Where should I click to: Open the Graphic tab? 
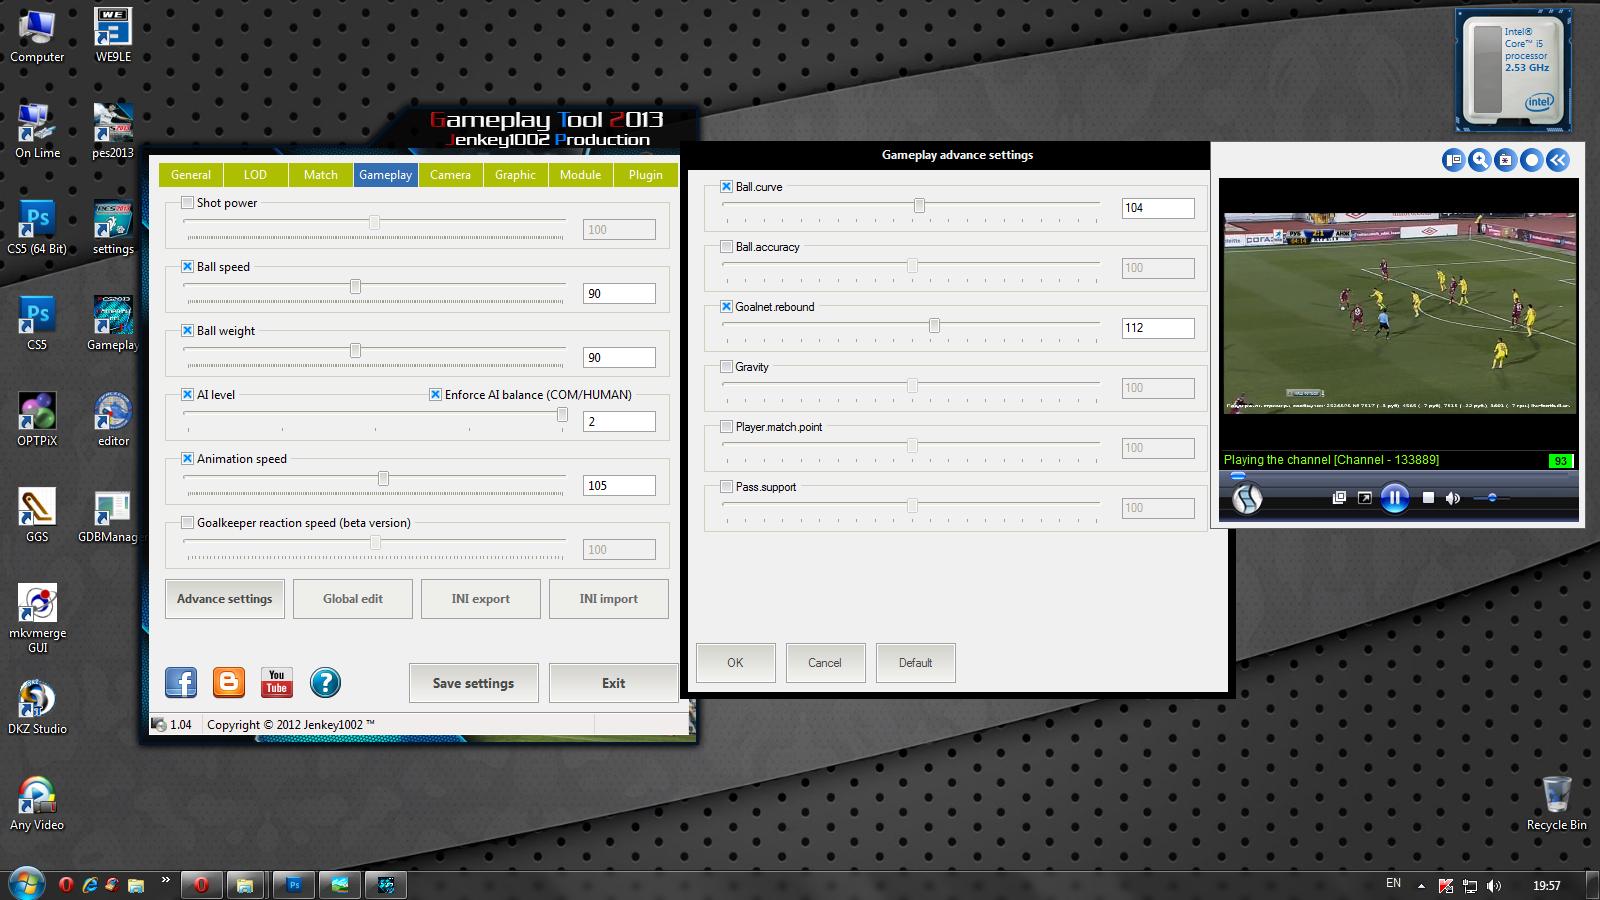tap(515, 175)
